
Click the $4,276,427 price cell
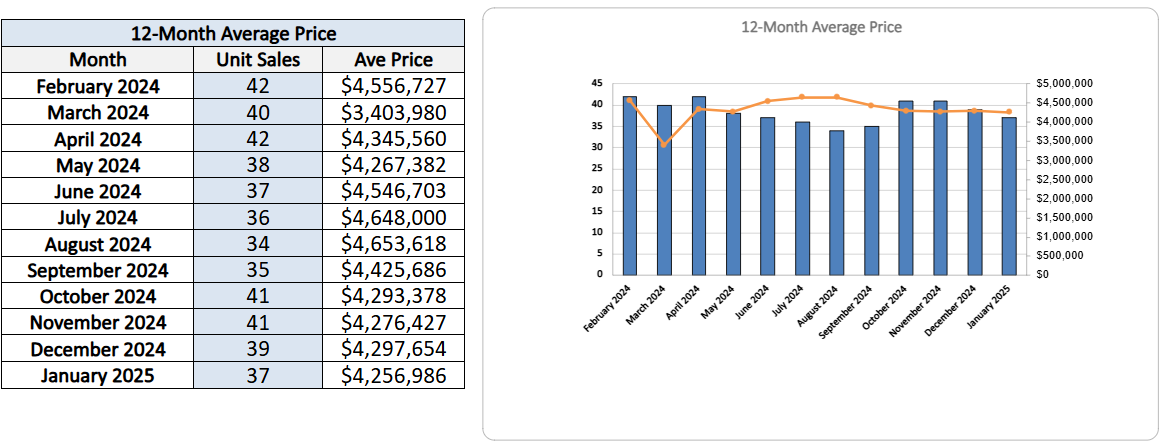(x=394, y=323)
